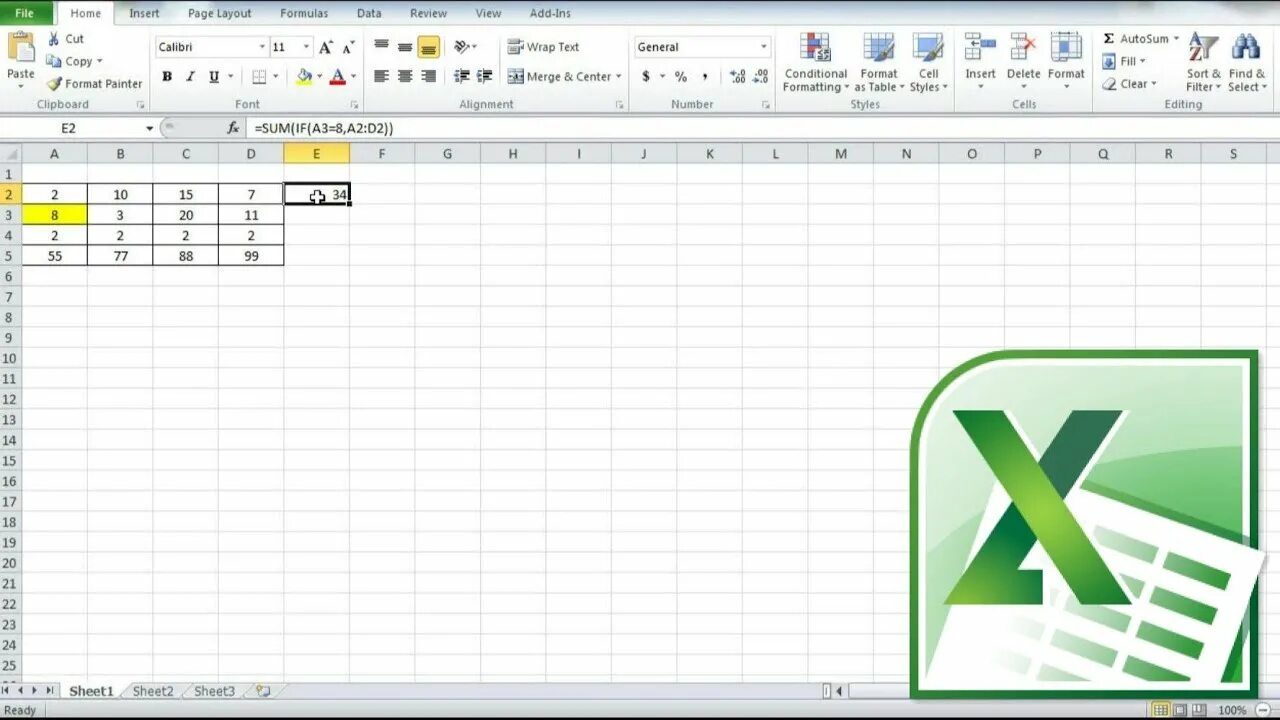Click the Cut scissors icon

[53, 38]
